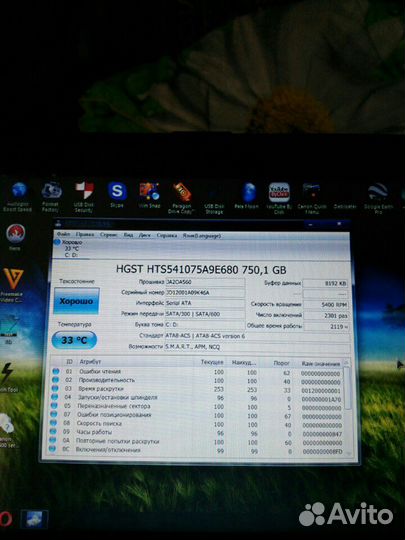Click the status dot for attribute 09
The width and height of the screenshot is (405, 540).
tap(53, 431)
